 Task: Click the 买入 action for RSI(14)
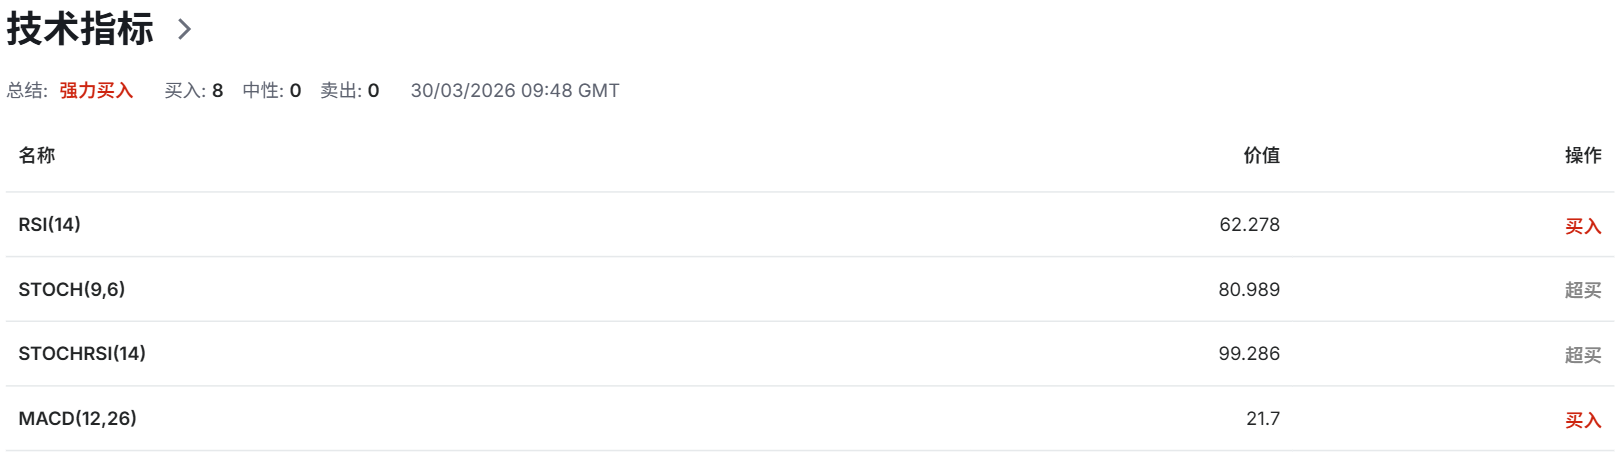tap(1583, 227)
